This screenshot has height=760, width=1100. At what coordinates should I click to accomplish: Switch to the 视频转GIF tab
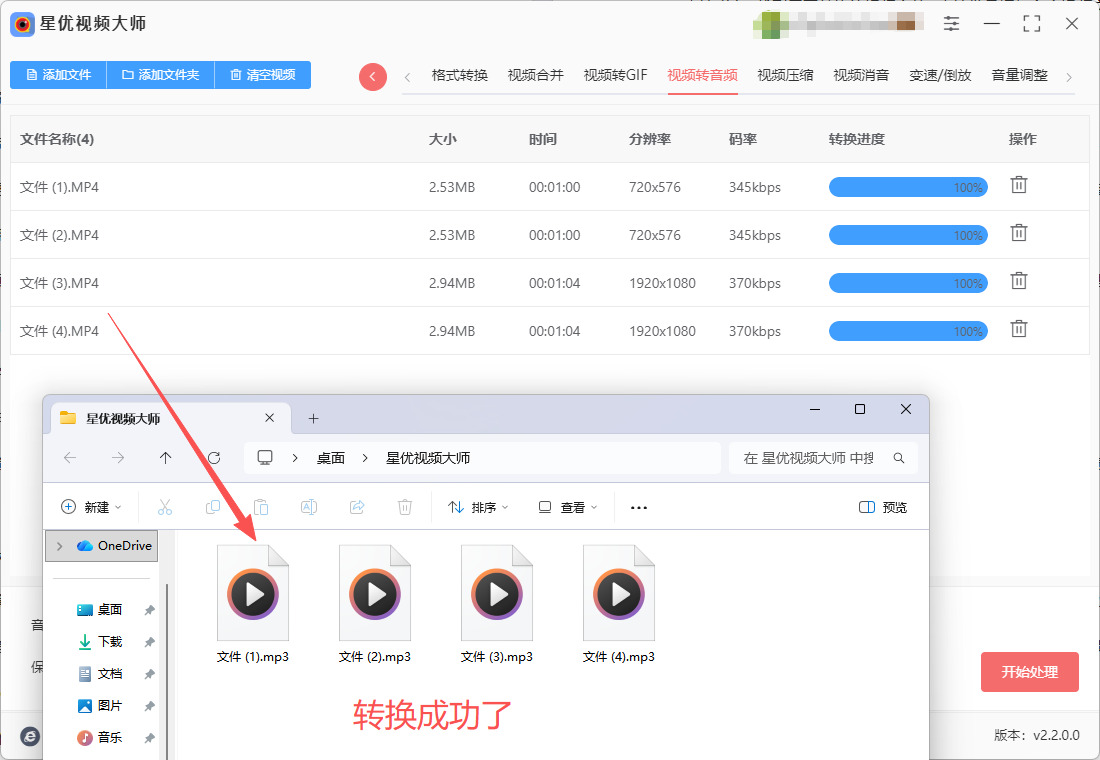pos(615,75)
